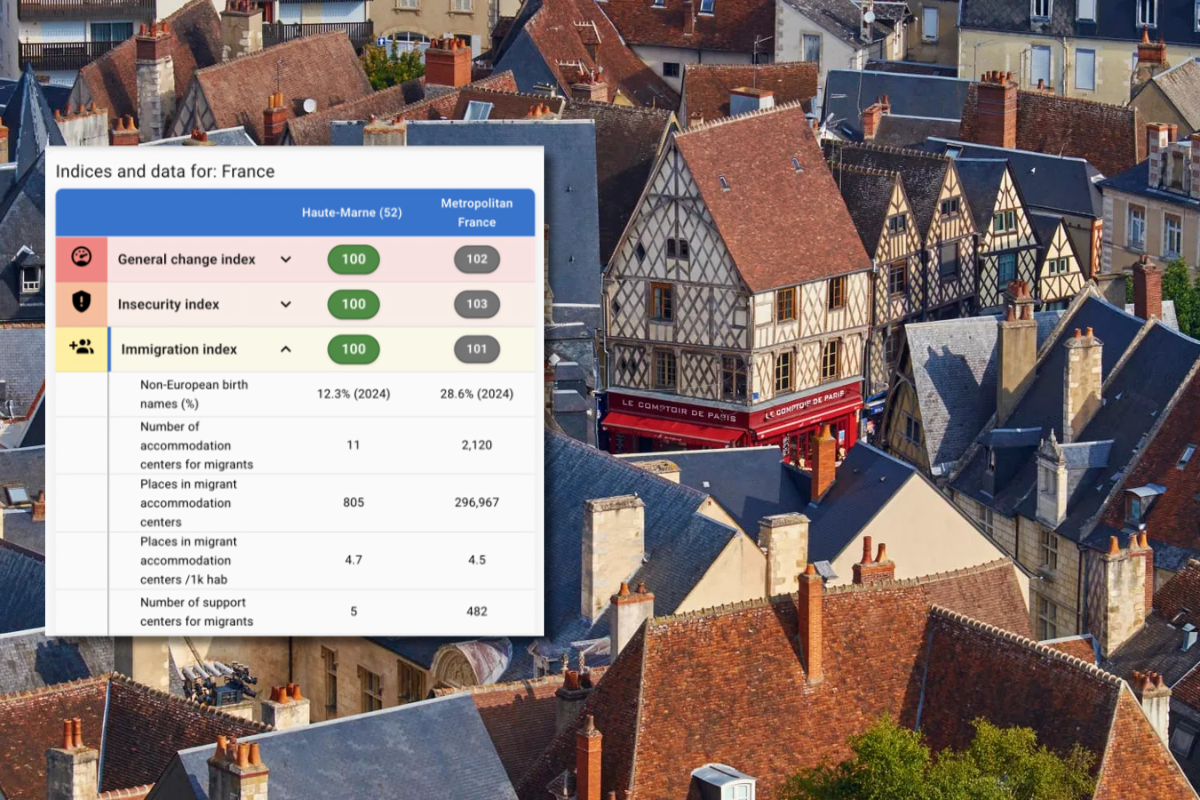The height and width of the screenshot is (800, 1200).
Task: Expand the Insecurity index chevron
Action: pyautogui.click(x=285, y=304)
